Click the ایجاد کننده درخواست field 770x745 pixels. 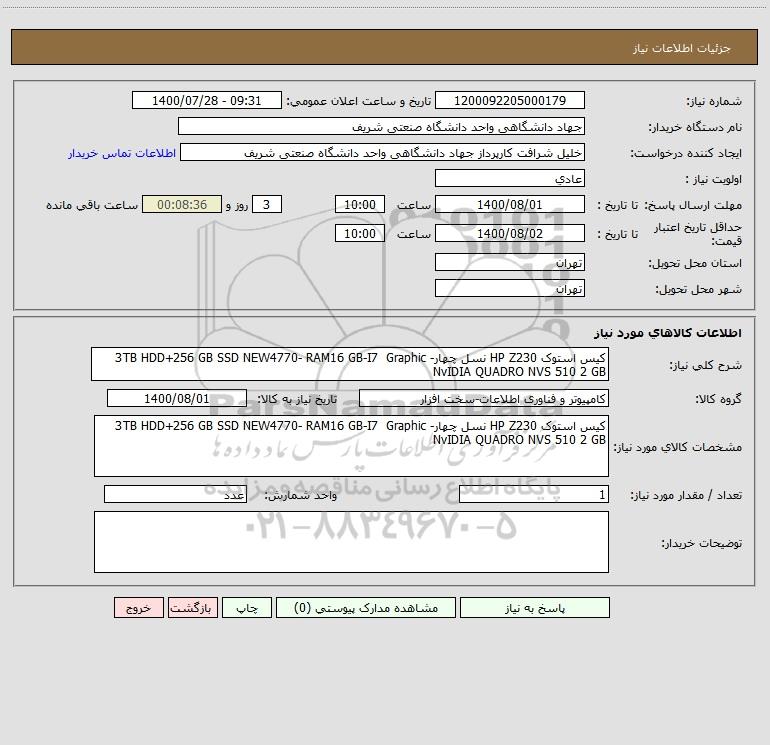click(383, 152)
